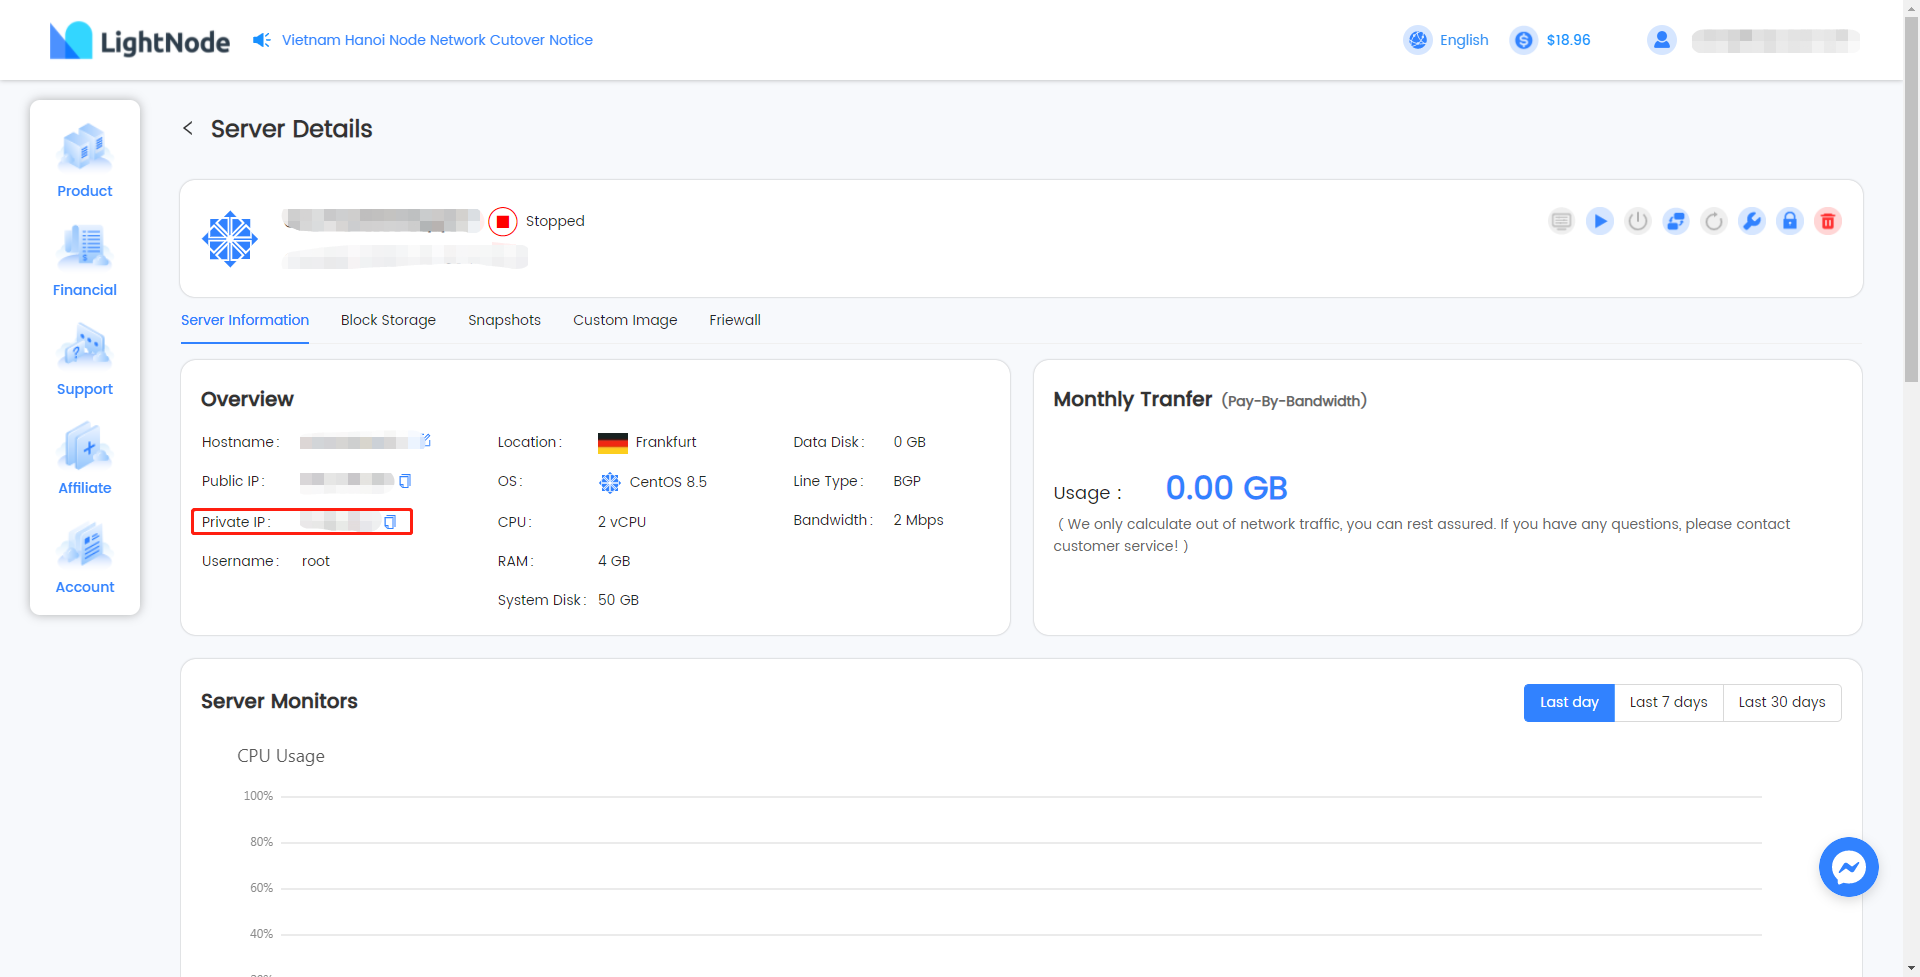Image resolution: width=1920 pixels, height=977 pixels.
Task: Click the language globe icon
Action: pyautogui.click(x=1418, y=40)
